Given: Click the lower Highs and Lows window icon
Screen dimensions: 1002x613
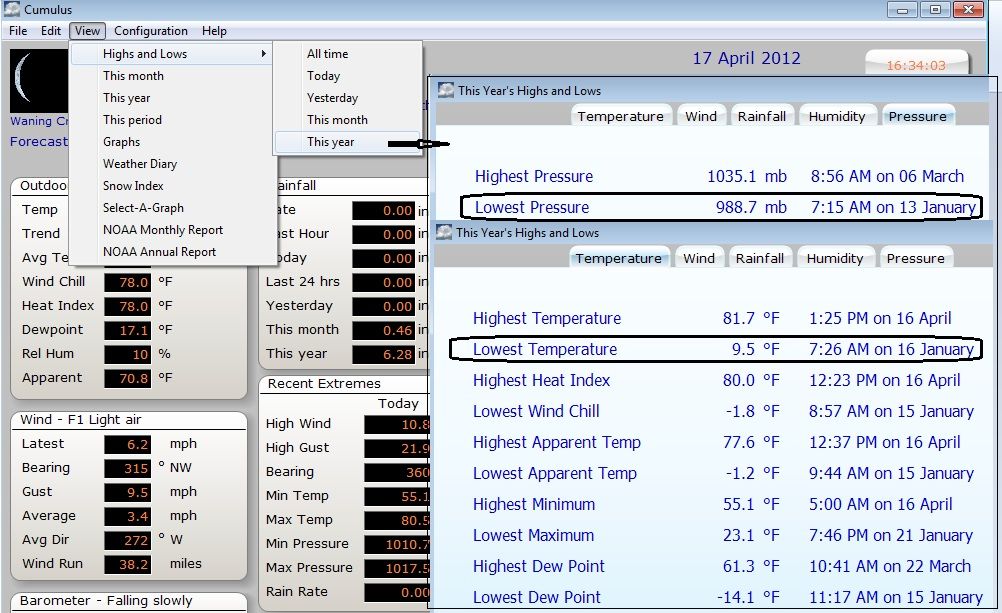Looking at the screenshot, I should coord(444,232).
